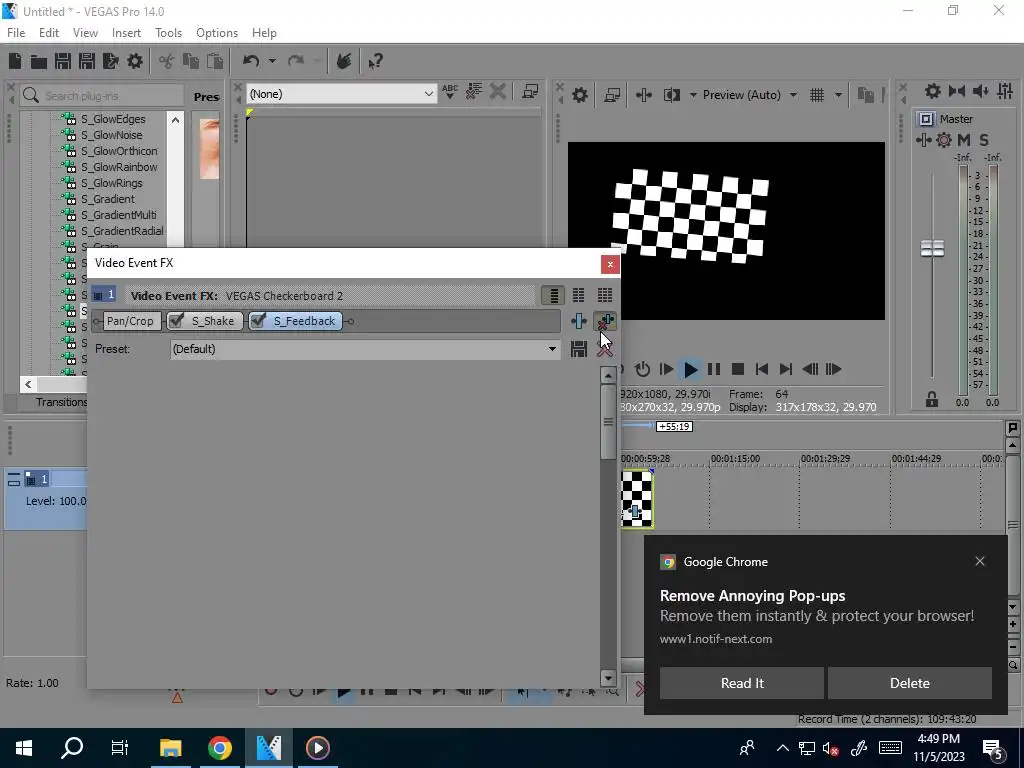The height and width of the screenshot is (768, 1024).
Task: Select S_GlowRainbow in plug-in list
Action: click(x=118, y=167)
